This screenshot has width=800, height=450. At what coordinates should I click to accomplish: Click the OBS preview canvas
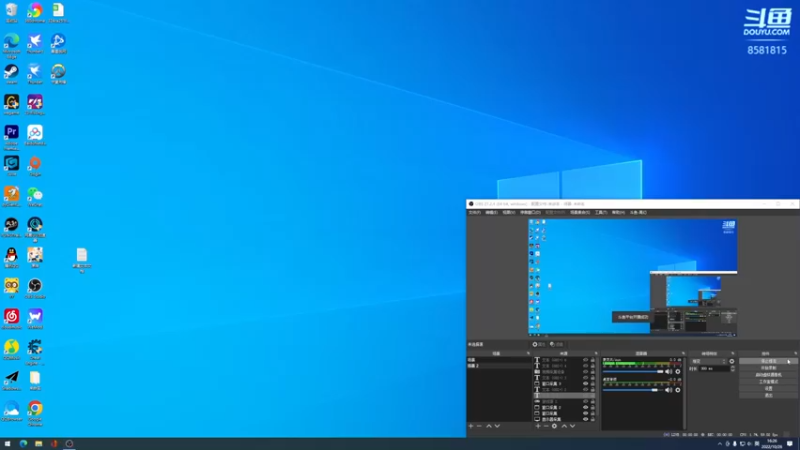point(632,277)
